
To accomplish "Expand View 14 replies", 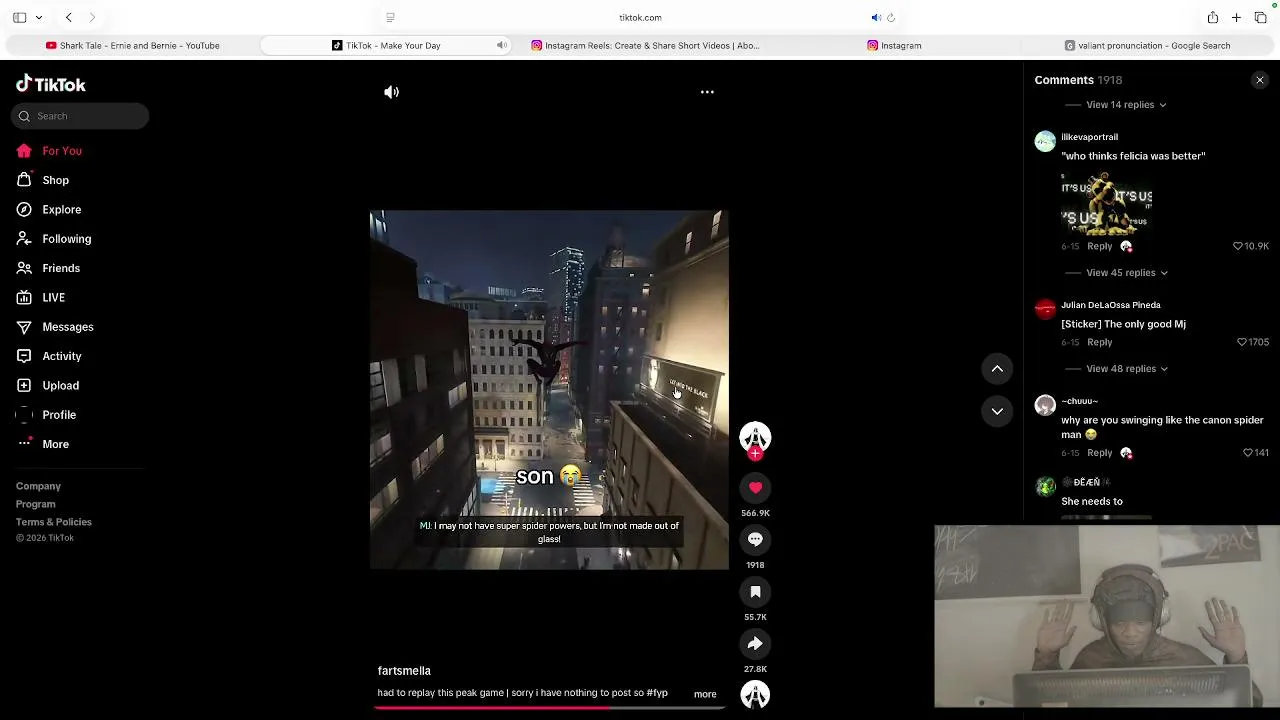I will (1125, 105).
